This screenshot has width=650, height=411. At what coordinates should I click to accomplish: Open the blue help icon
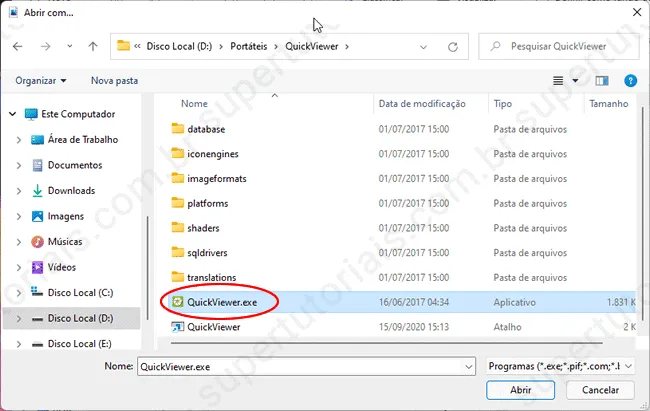[630, 80]
